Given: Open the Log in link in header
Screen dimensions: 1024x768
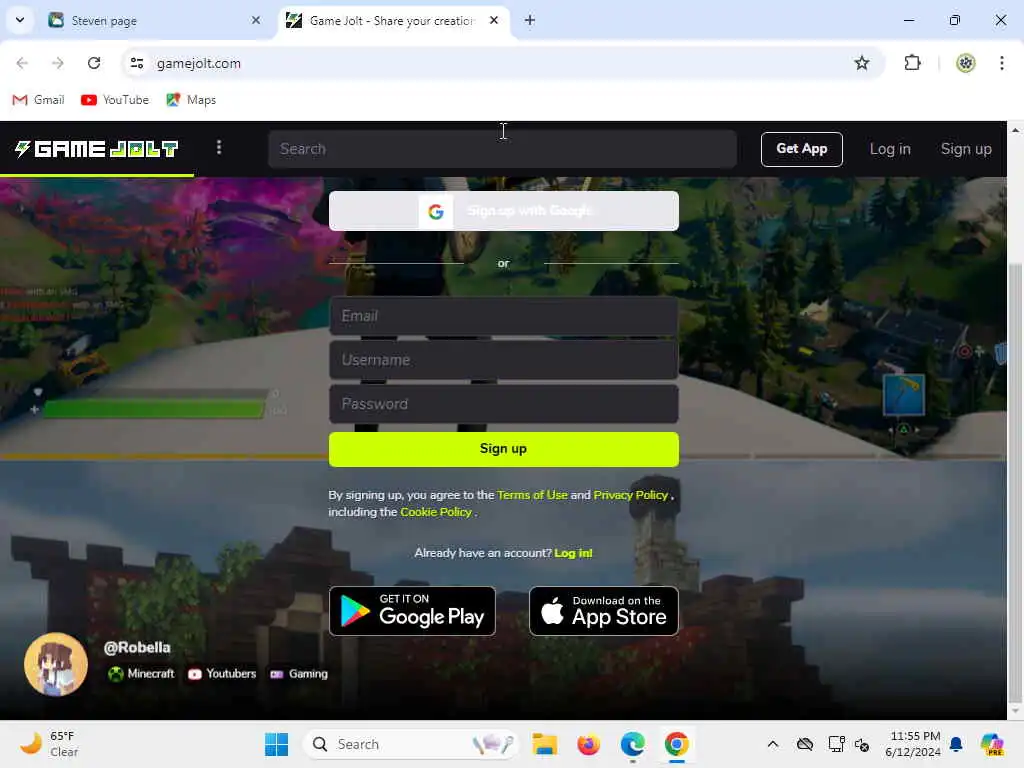Looking at the screenshot, I should pos(889,149).
